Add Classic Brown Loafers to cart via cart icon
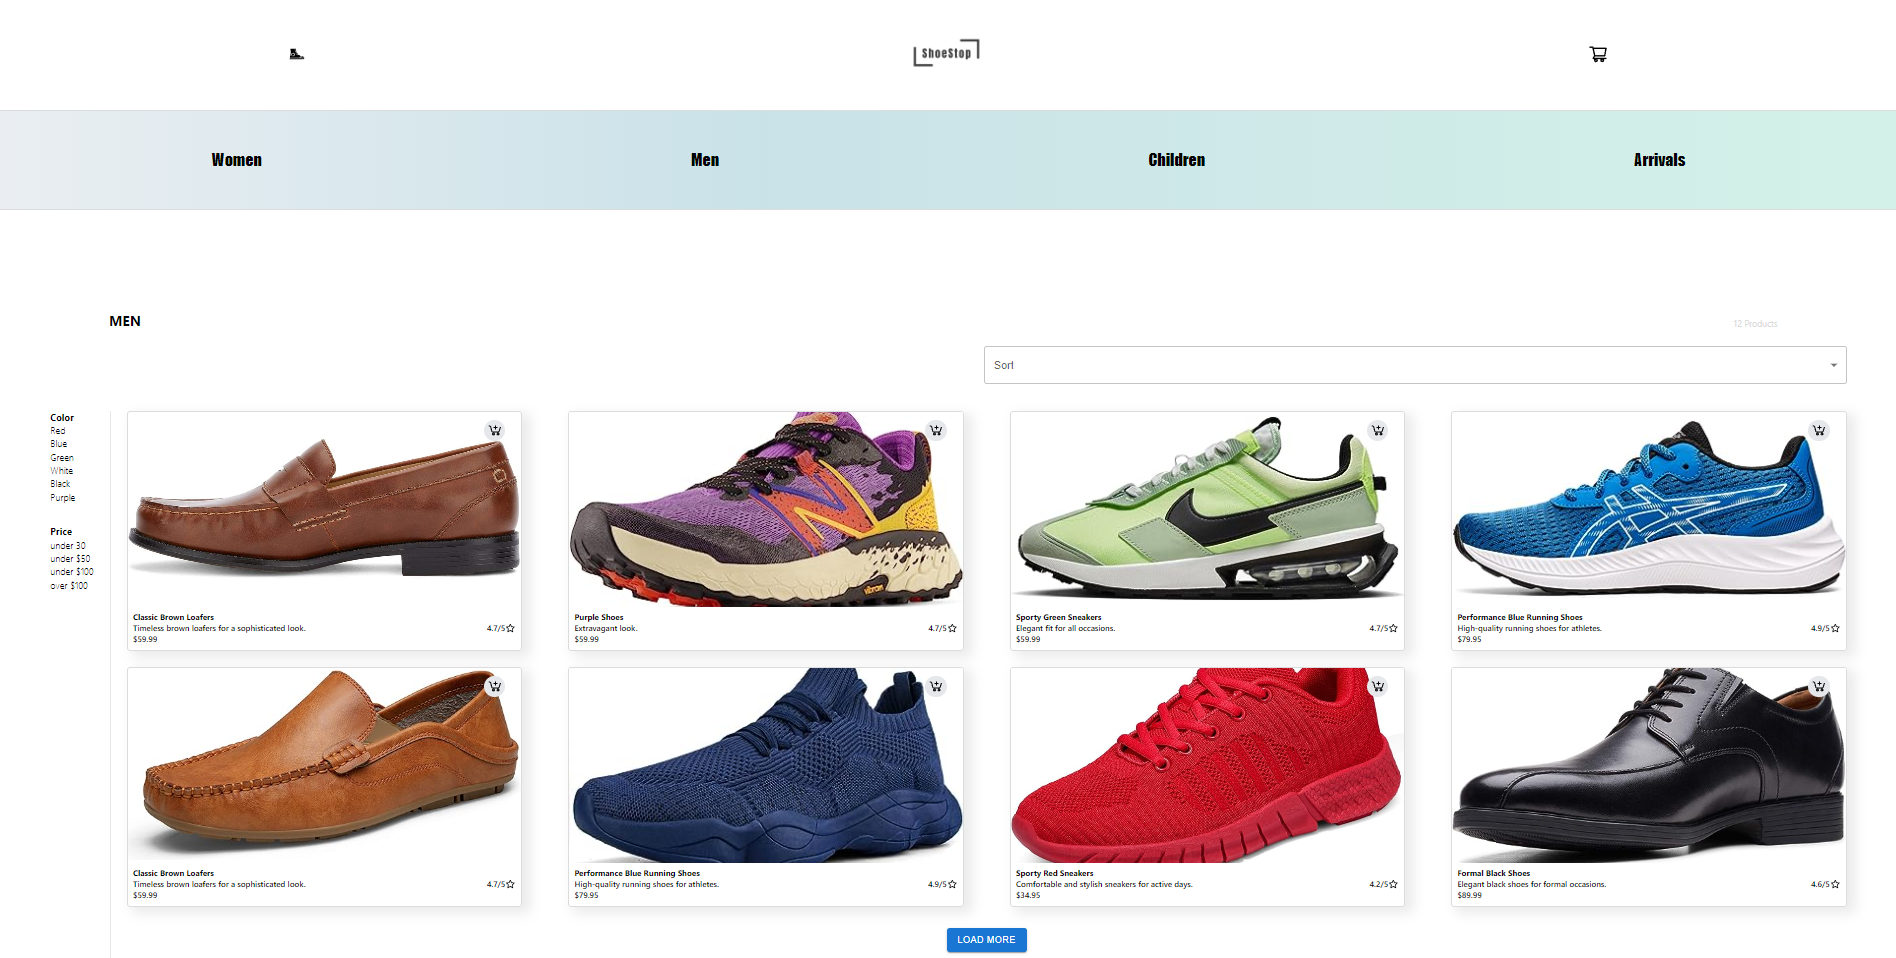 (496, 430)
